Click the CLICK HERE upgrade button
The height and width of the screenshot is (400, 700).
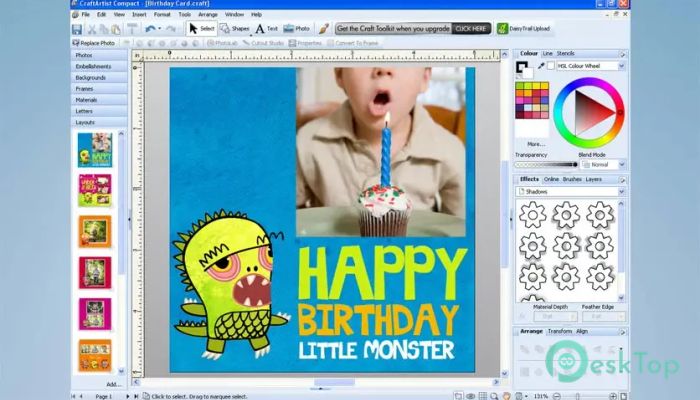(x=473, y=29)
